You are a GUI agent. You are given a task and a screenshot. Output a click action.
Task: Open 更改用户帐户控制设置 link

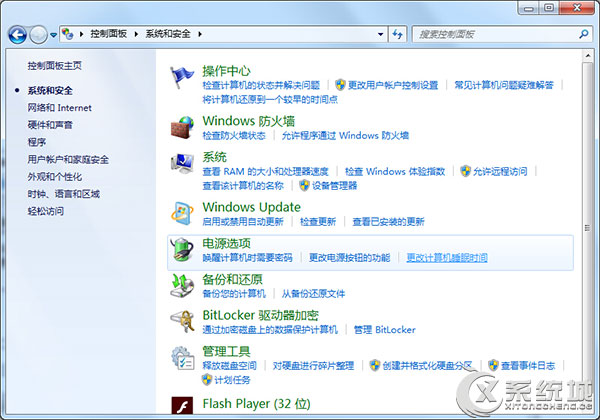(393, 85)
